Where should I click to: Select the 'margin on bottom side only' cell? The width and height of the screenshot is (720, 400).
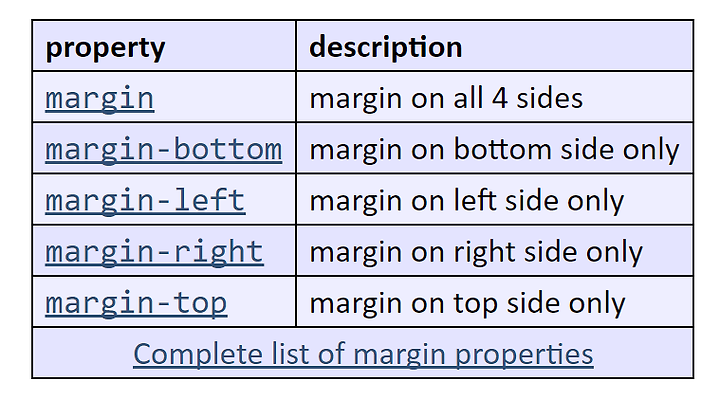[495, 148]
